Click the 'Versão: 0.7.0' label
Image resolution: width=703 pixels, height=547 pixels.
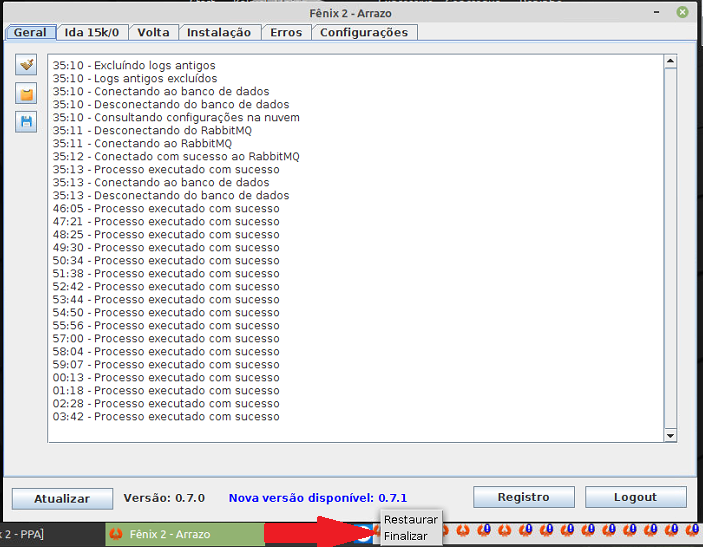click(x=164, y=498)
